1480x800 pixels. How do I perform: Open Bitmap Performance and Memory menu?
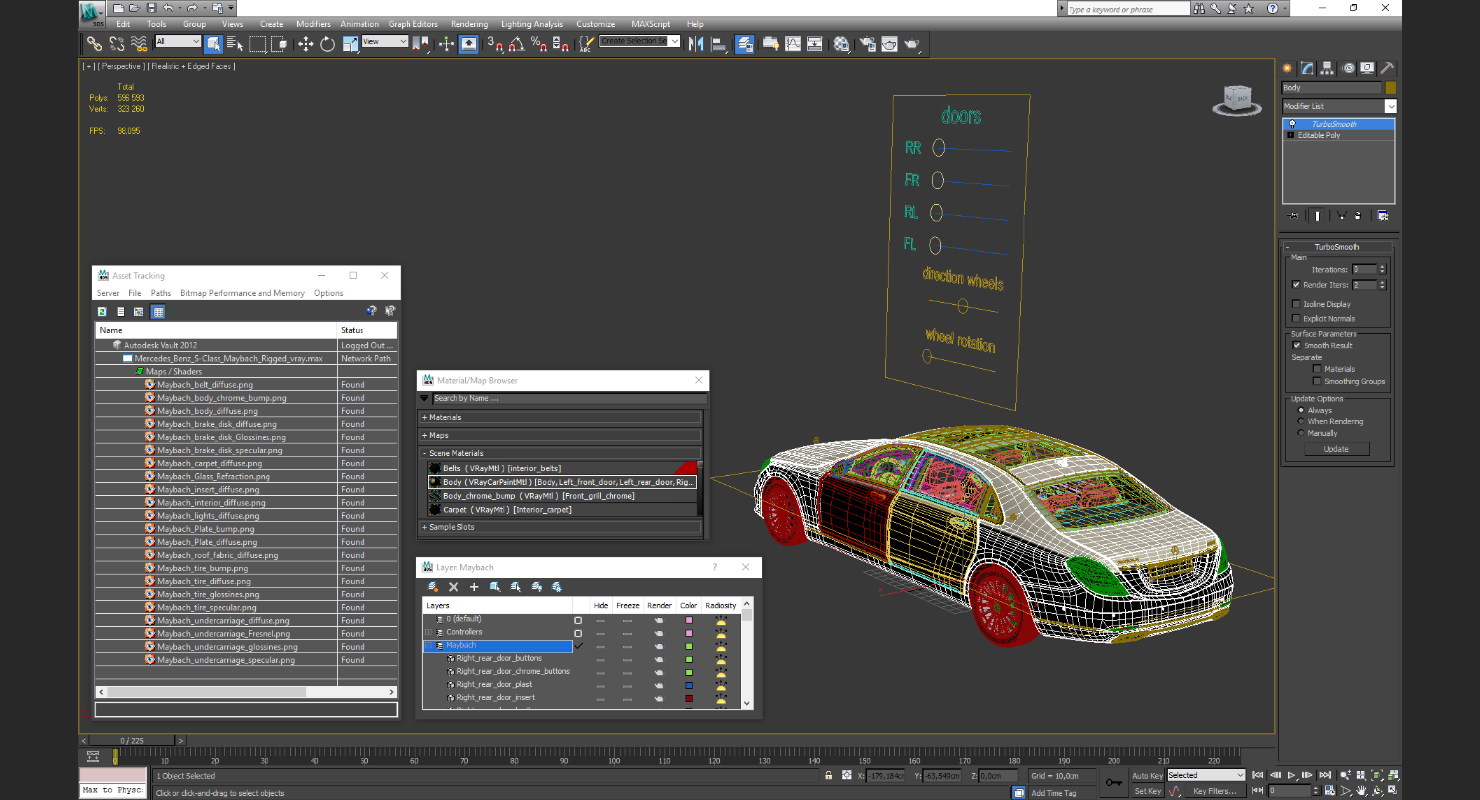[x=242, y=293]
